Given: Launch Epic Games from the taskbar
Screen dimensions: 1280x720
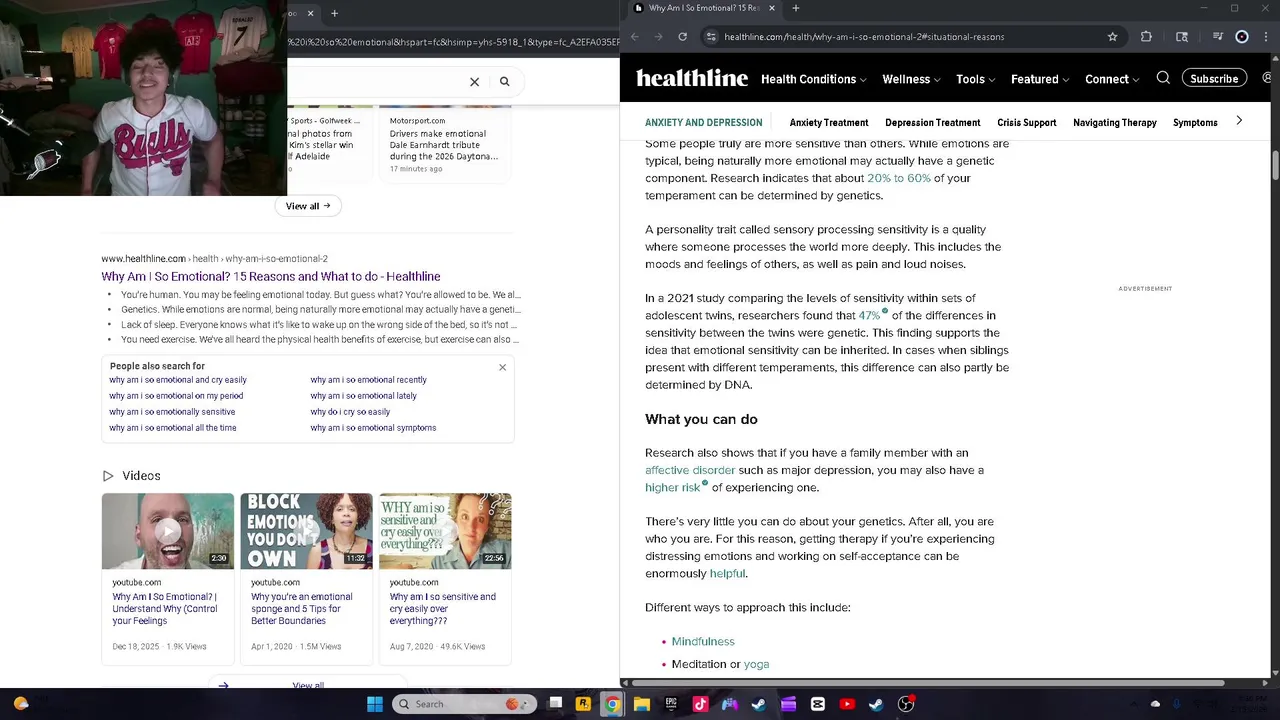Looking at the screenshot, I should (671, 704).
